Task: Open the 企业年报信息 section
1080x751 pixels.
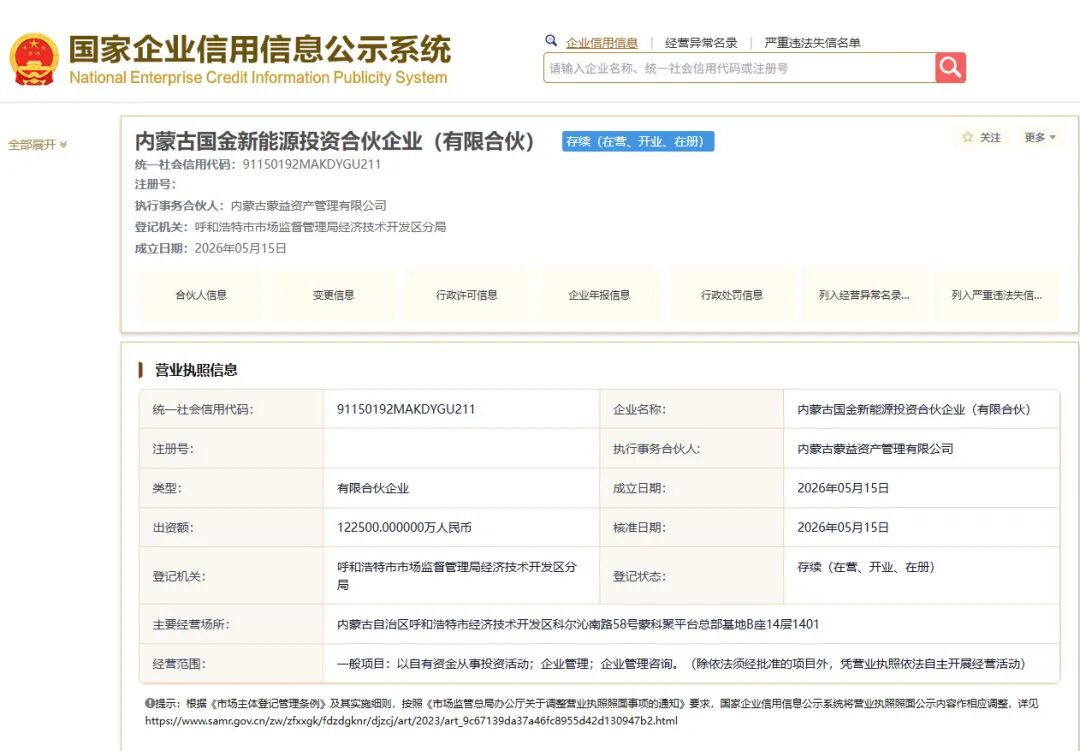Action: [599, 295]
